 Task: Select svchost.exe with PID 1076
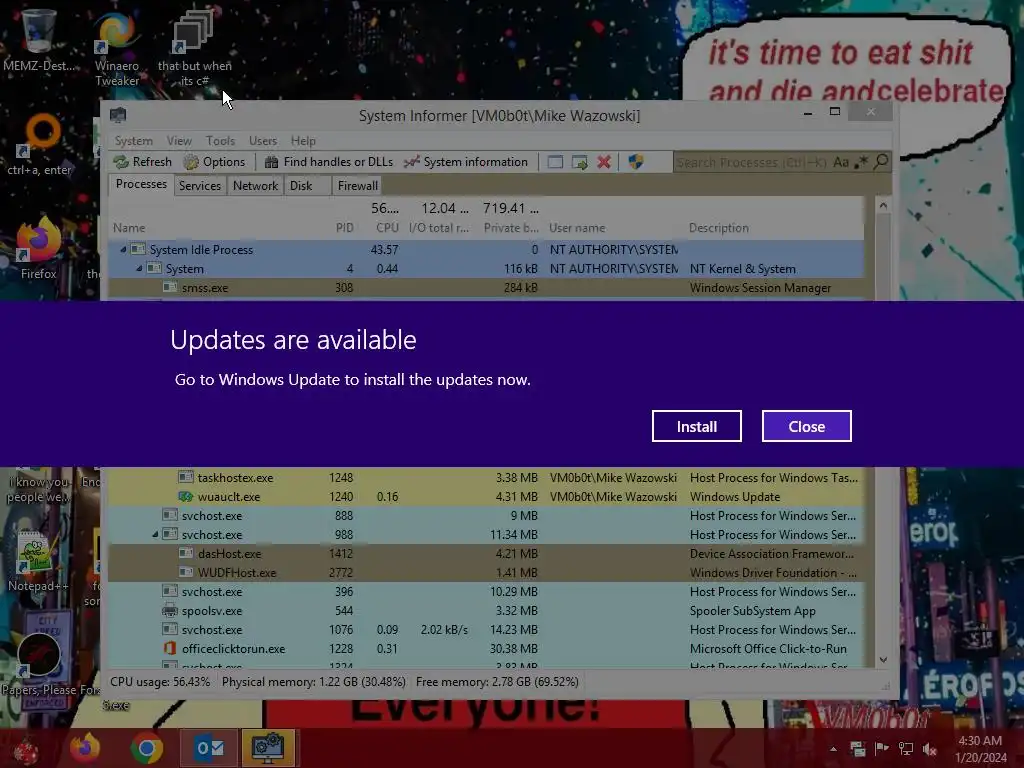pyautogui.click(x=487, y=630)
